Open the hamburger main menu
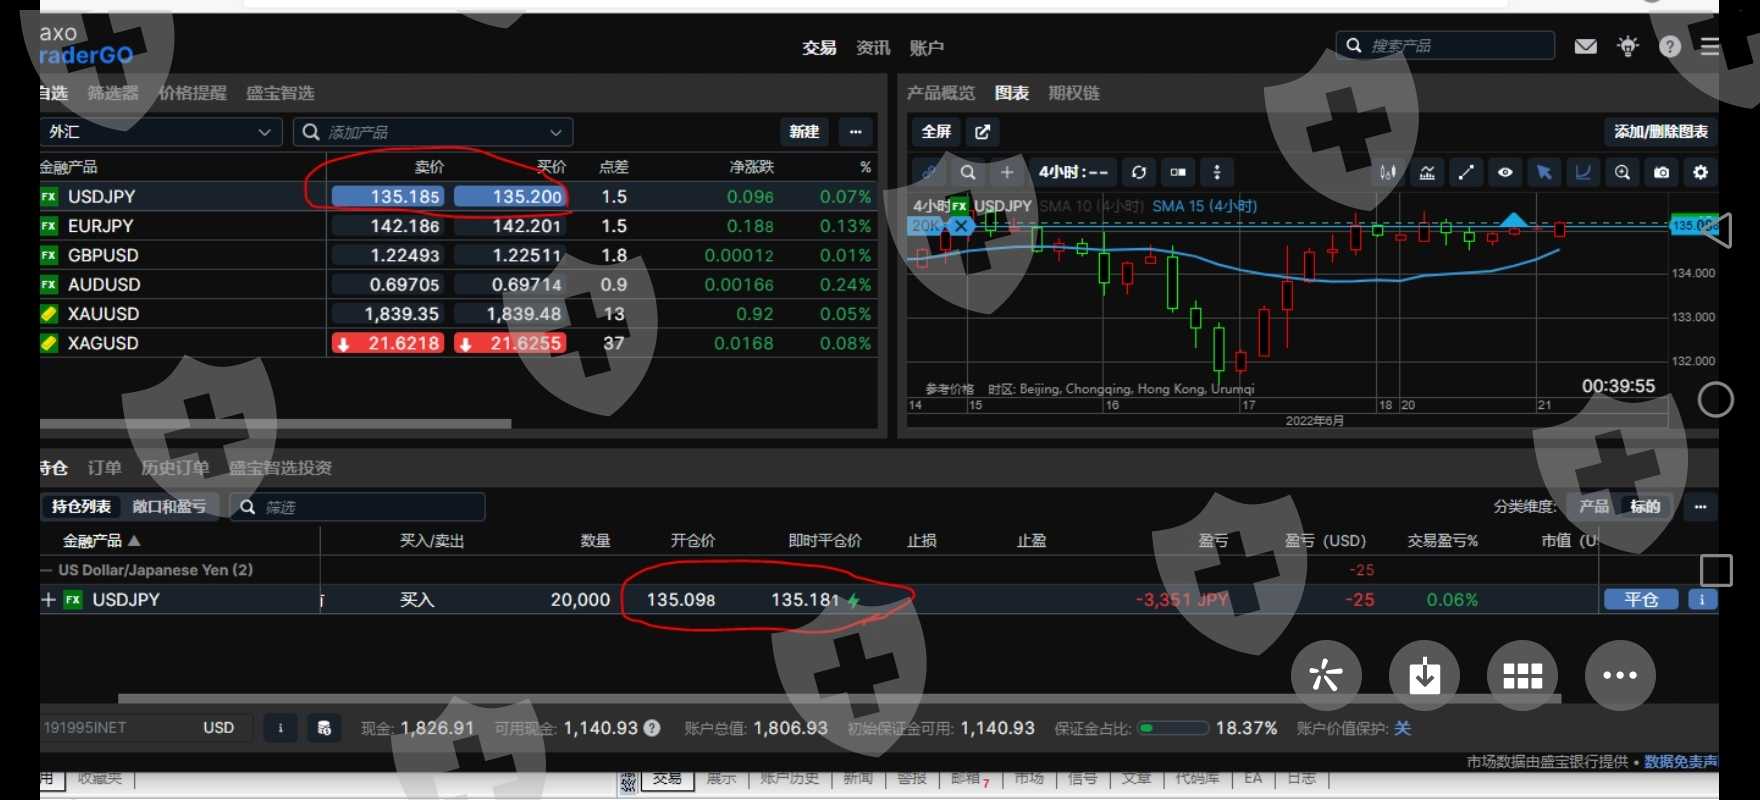Viewport: 1760px width, 800px height. pyautogui.click(x=1709, y=47)
